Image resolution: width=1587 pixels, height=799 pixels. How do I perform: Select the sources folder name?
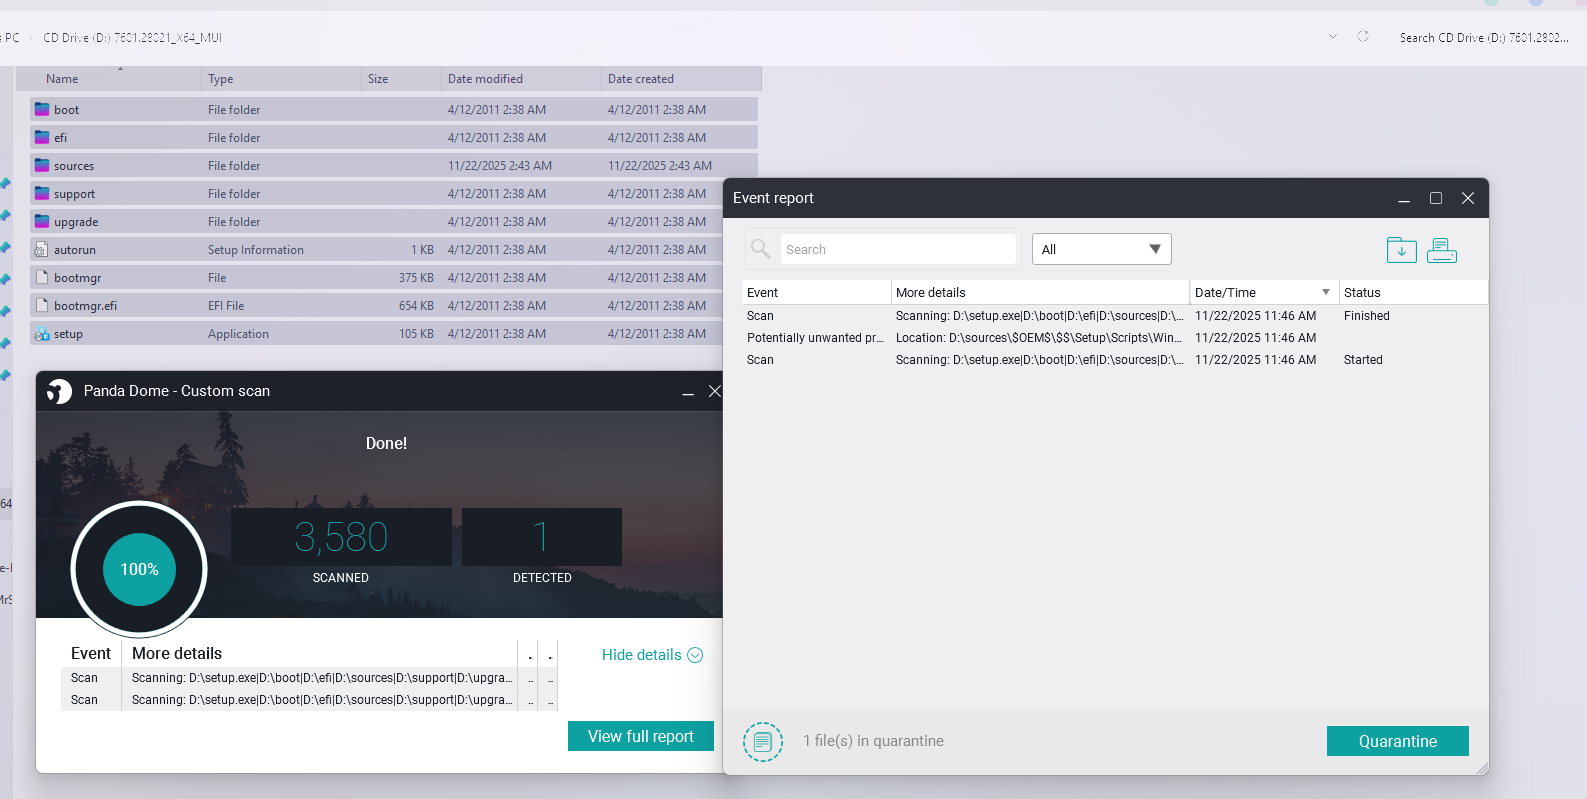(x=74, y=165)
